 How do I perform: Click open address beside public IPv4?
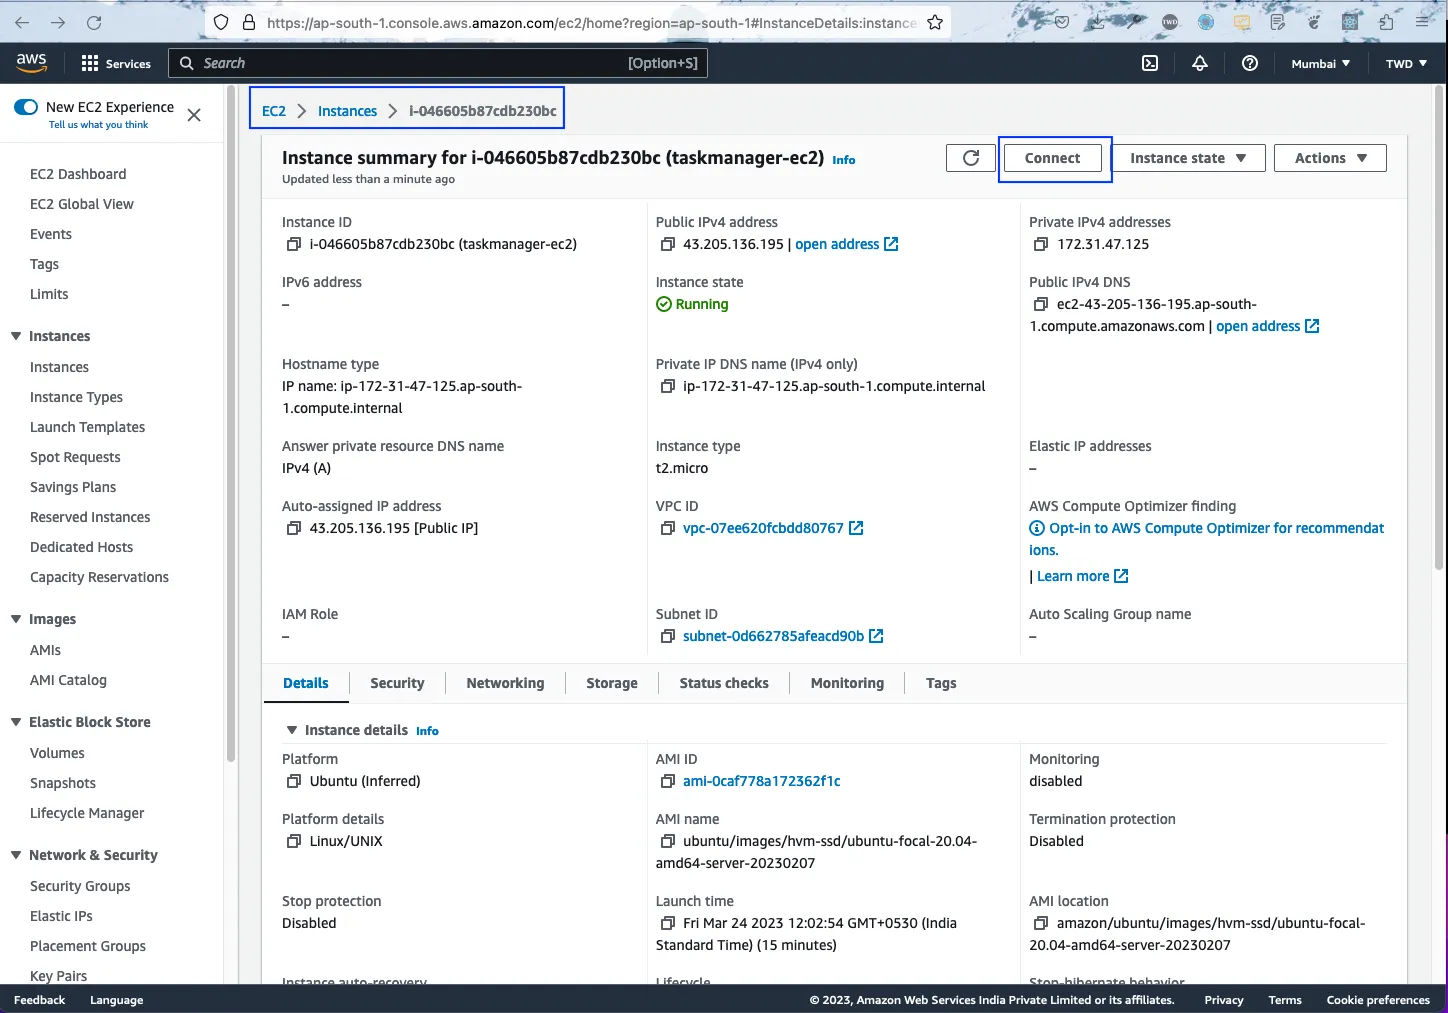tap(847, 244)
